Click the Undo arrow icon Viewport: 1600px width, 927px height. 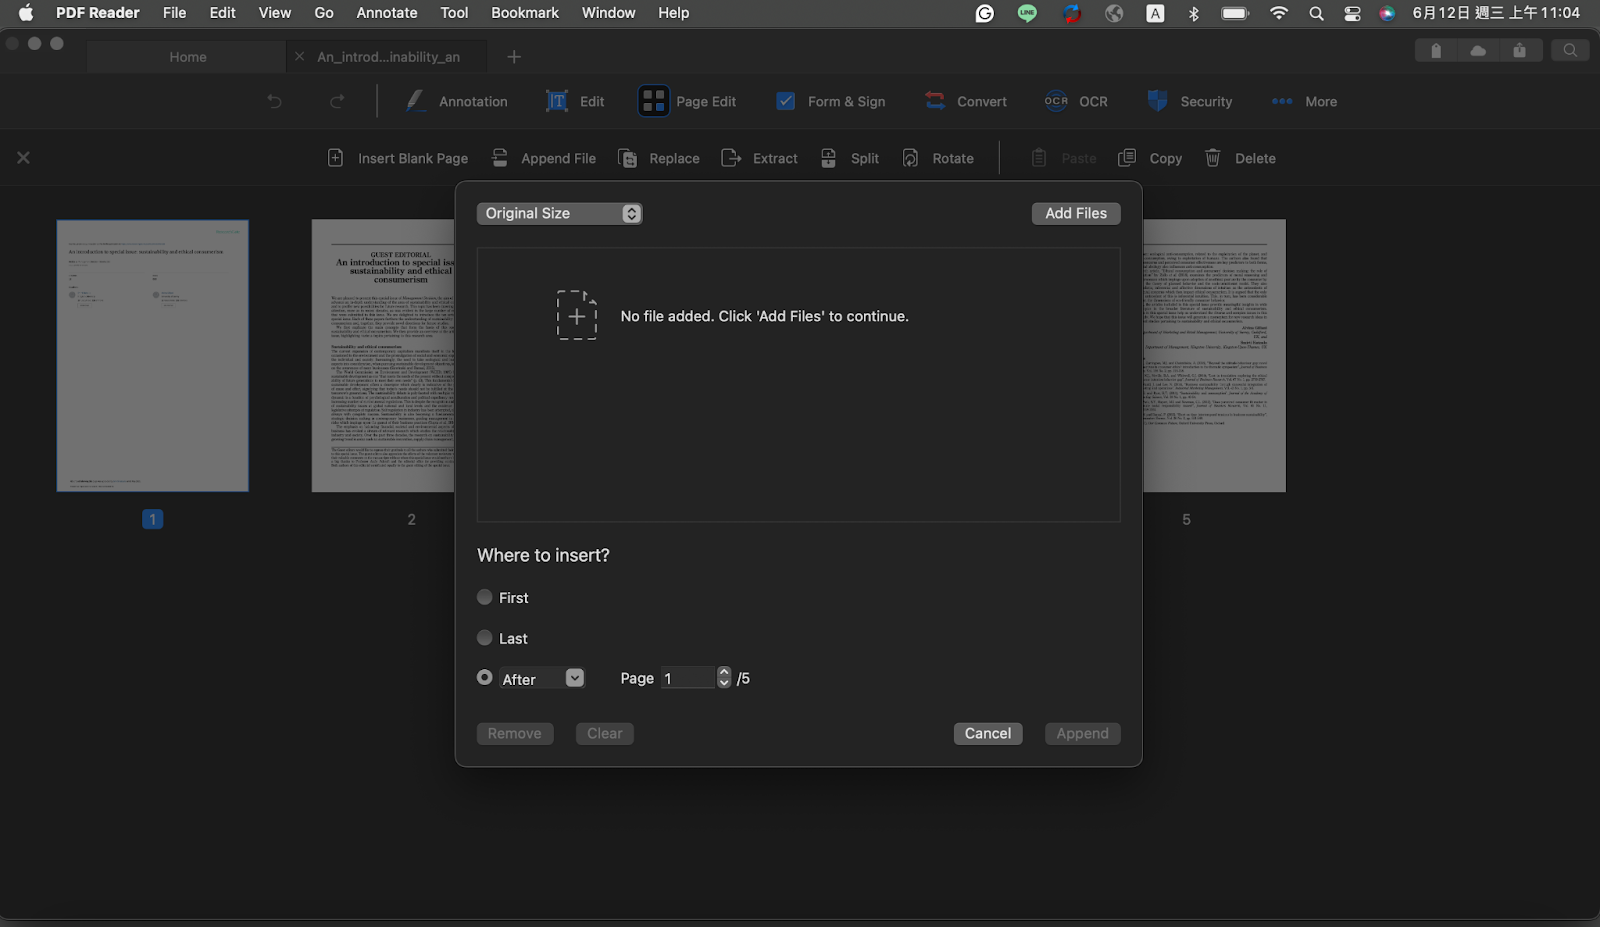pos(274,101)
